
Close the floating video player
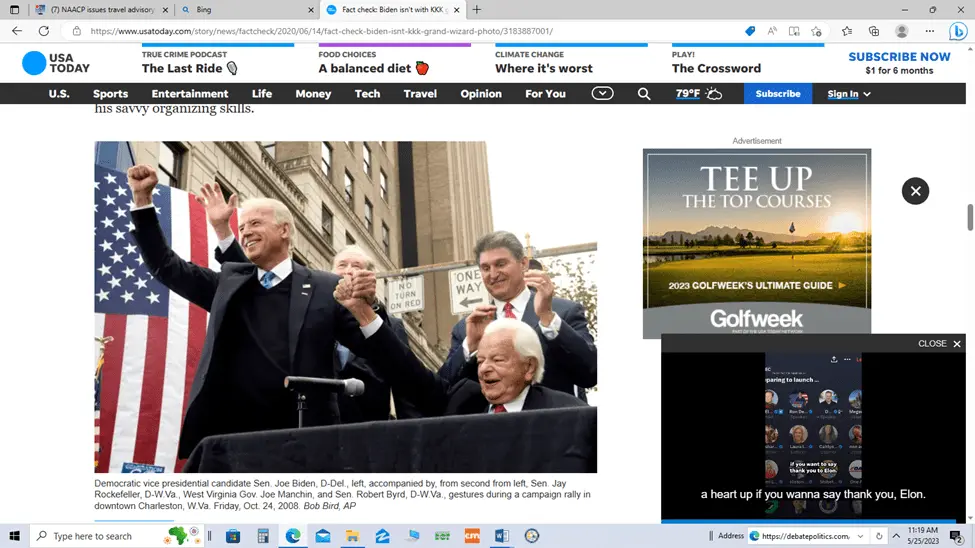pyautogui.click(x=939, y=343)
